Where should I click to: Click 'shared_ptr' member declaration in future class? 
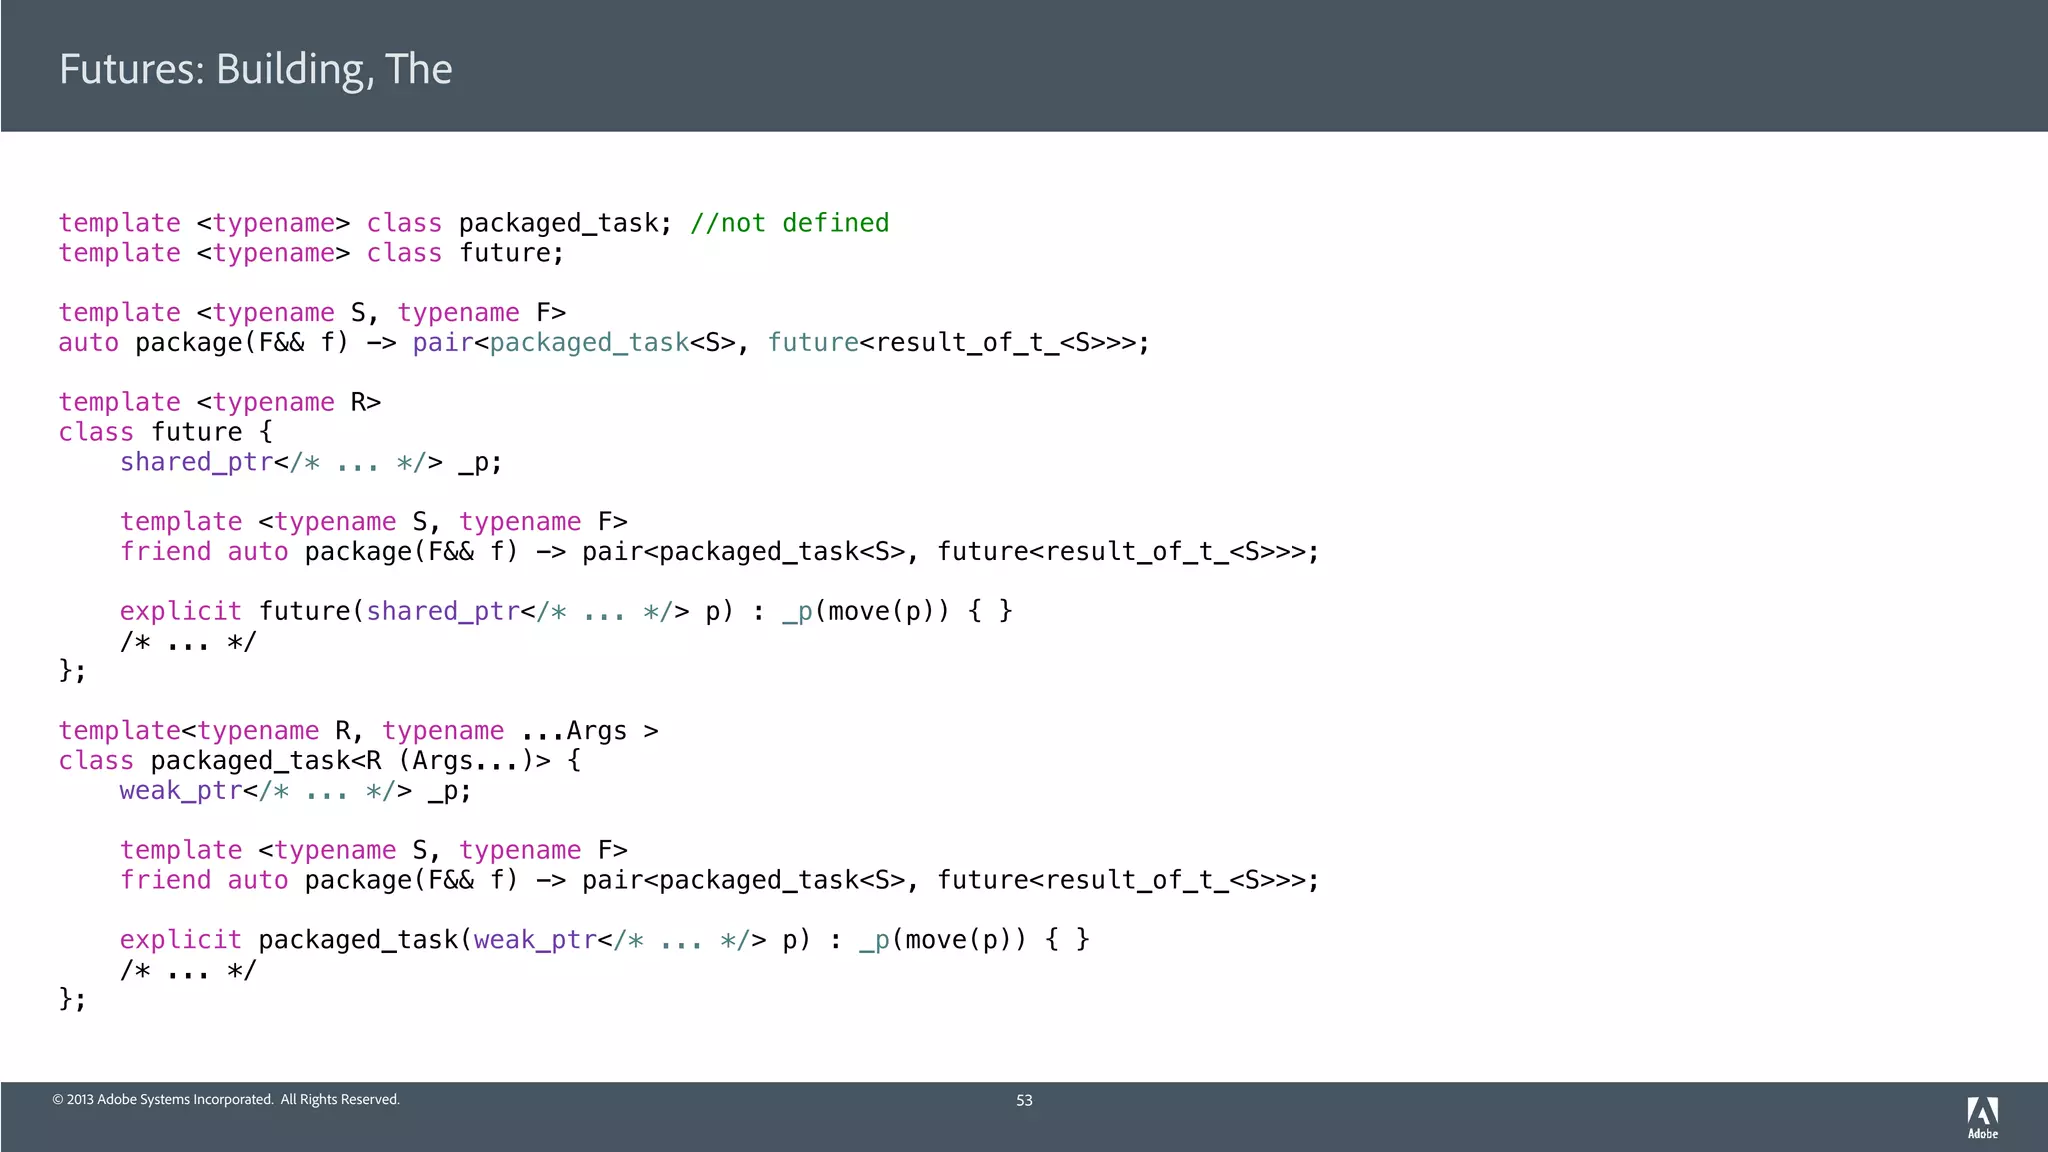[196, 462]
